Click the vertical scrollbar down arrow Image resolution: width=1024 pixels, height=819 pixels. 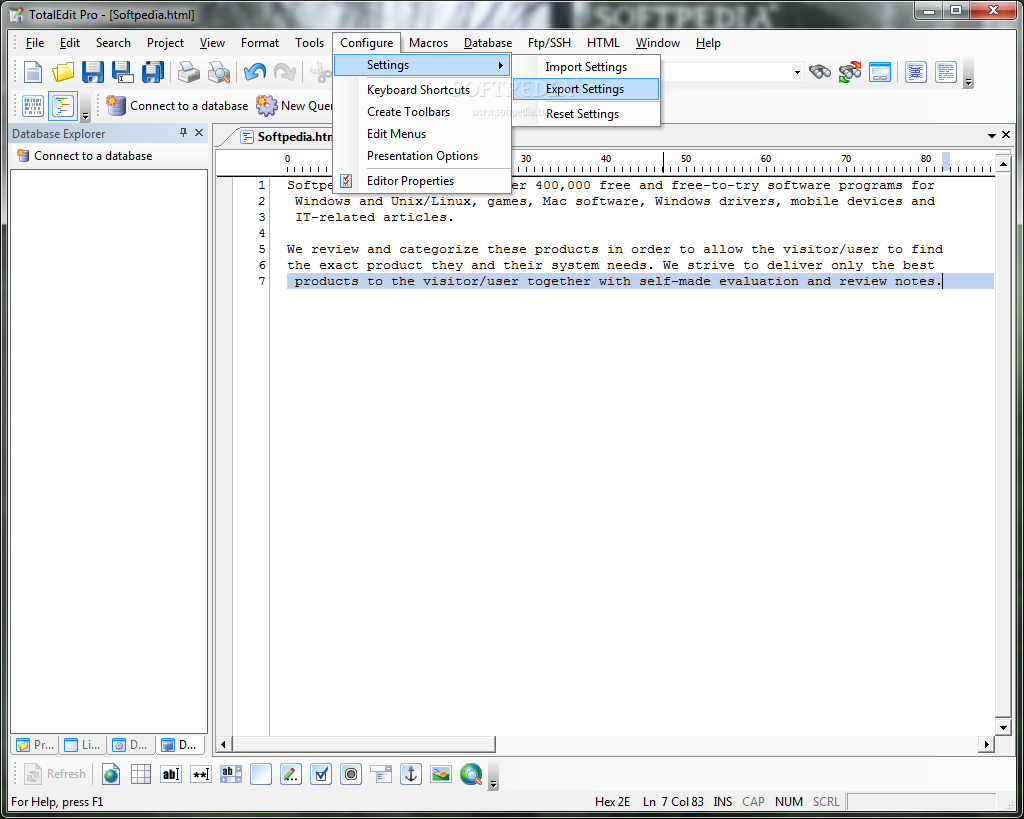[x=1003, y=727]
